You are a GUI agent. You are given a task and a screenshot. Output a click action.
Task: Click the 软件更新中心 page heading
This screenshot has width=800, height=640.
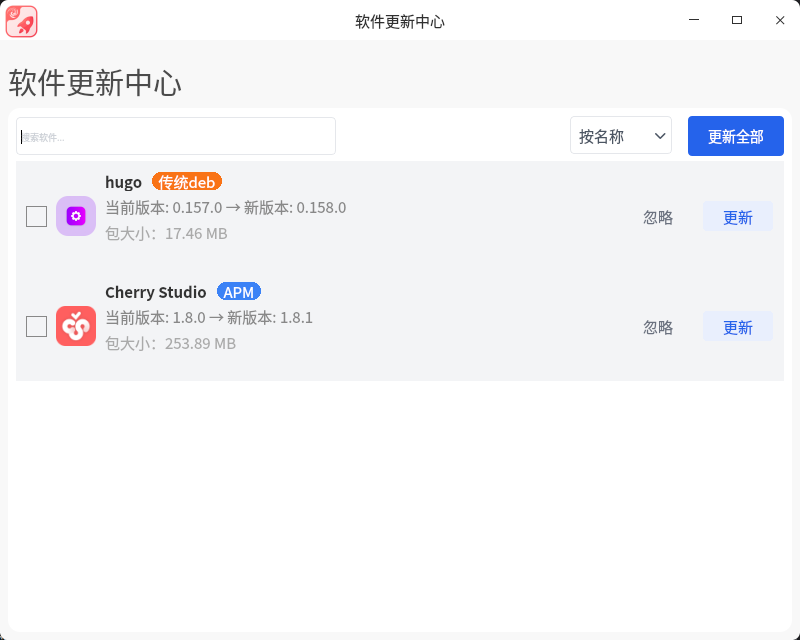(x=95, y=83)
